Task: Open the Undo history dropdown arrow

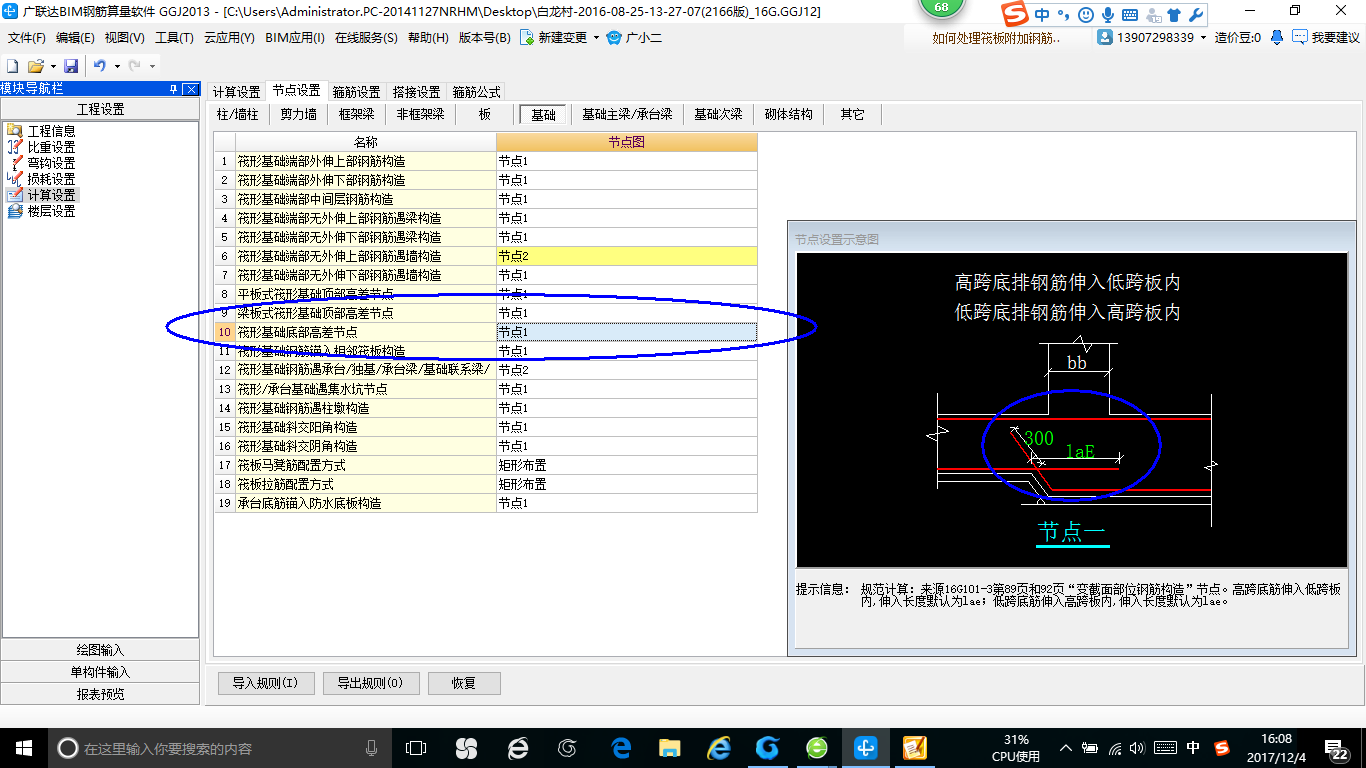Action: coord(116,66)
